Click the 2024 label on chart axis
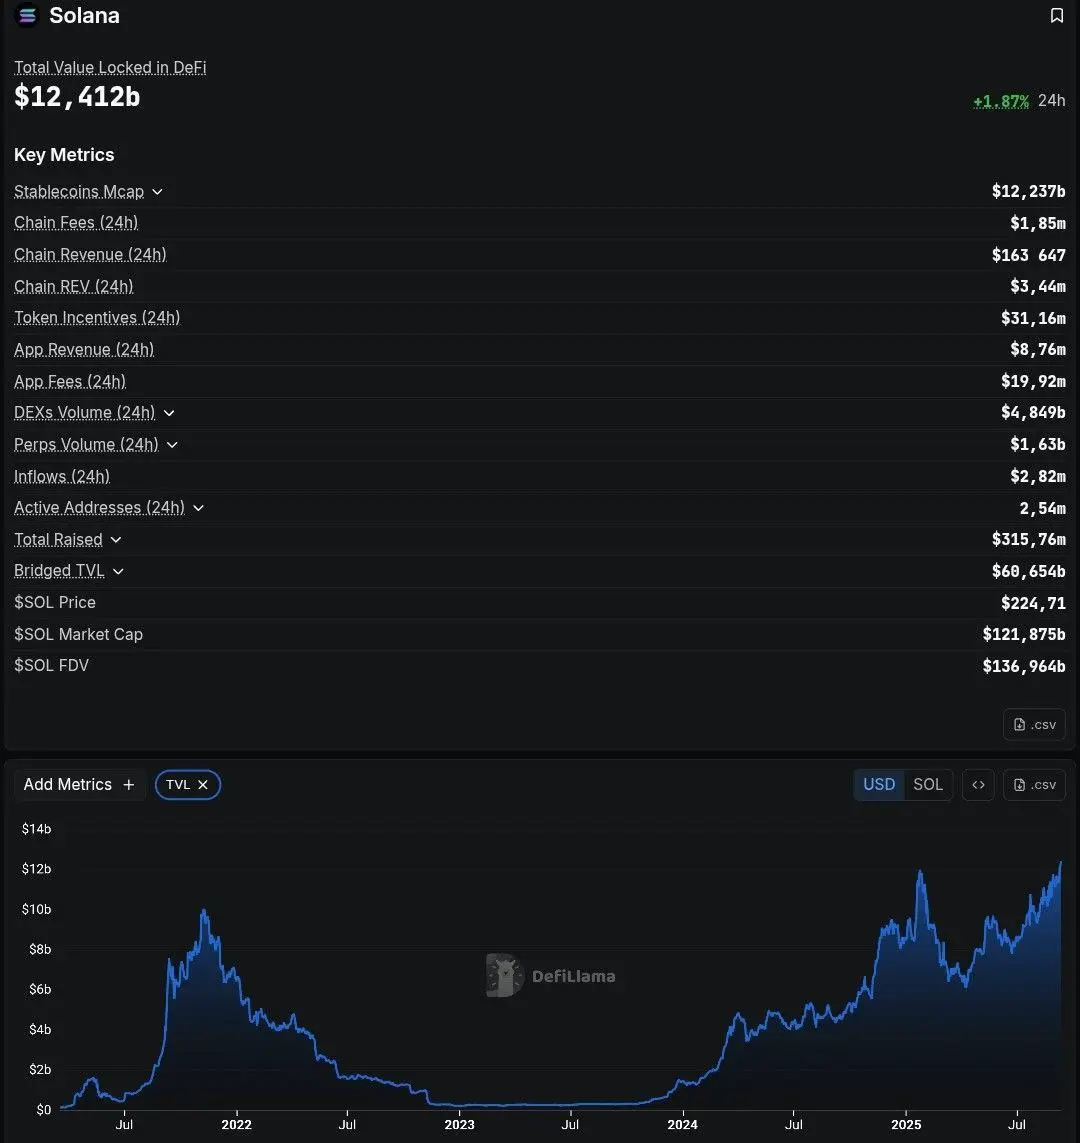Screen dimensions: 1080x1143 pos(682,1125)
